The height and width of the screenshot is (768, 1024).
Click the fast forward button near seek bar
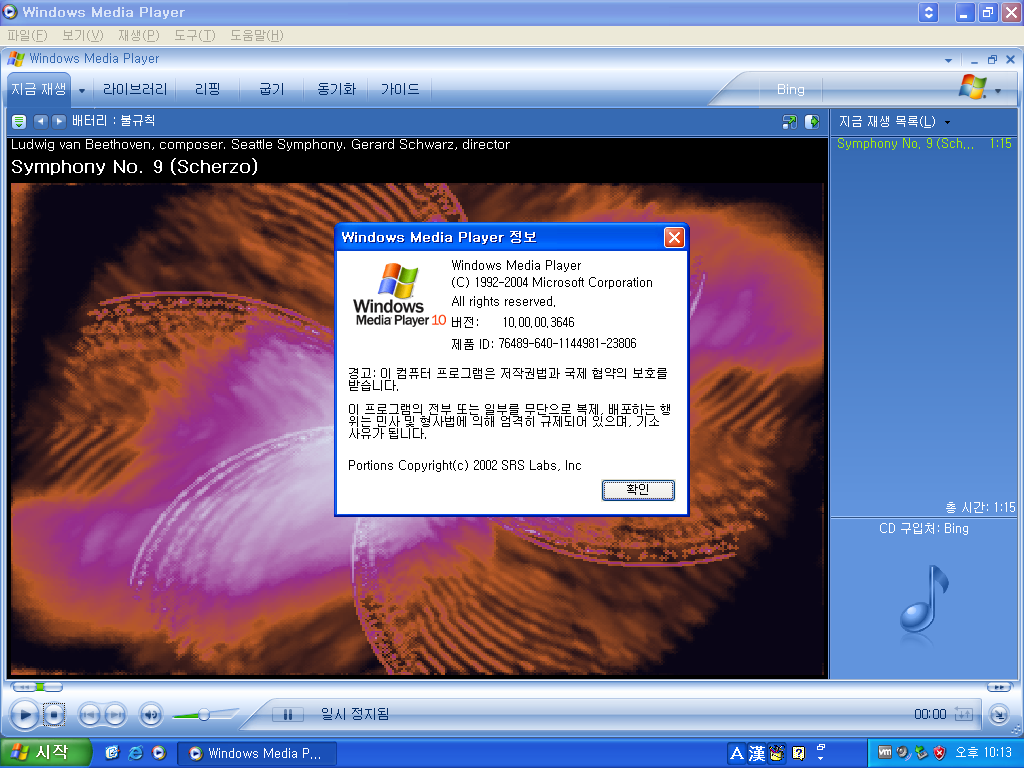pos(999,687)
